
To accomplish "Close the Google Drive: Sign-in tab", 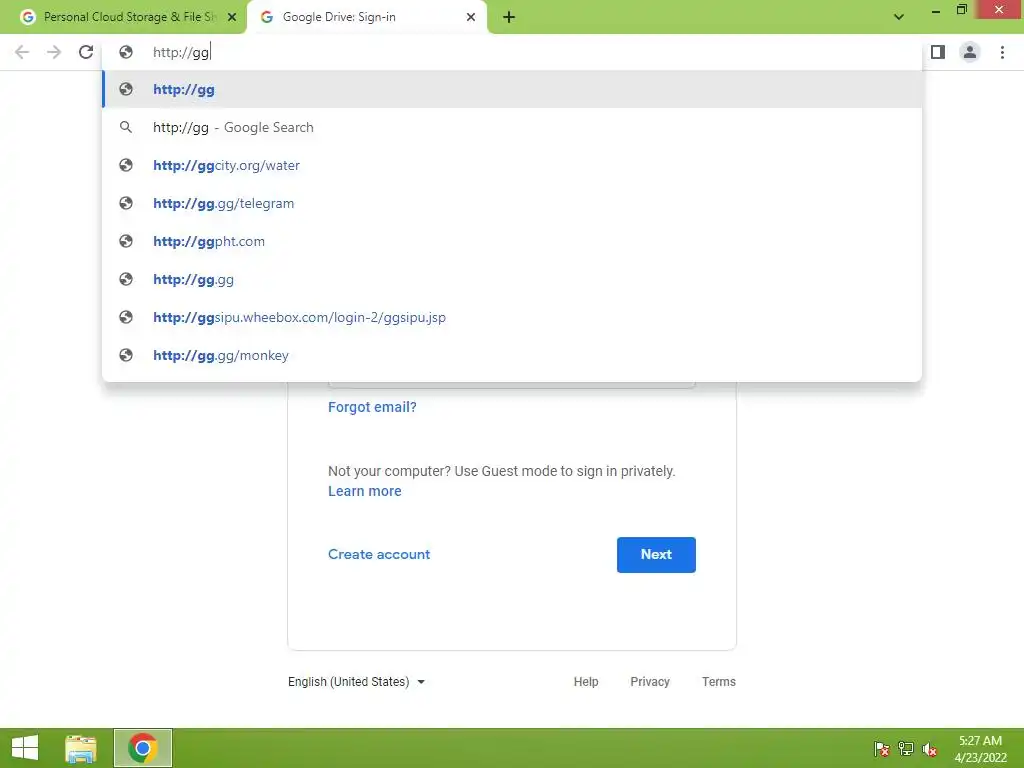I will pyautogui.click(x=471, y=18).
